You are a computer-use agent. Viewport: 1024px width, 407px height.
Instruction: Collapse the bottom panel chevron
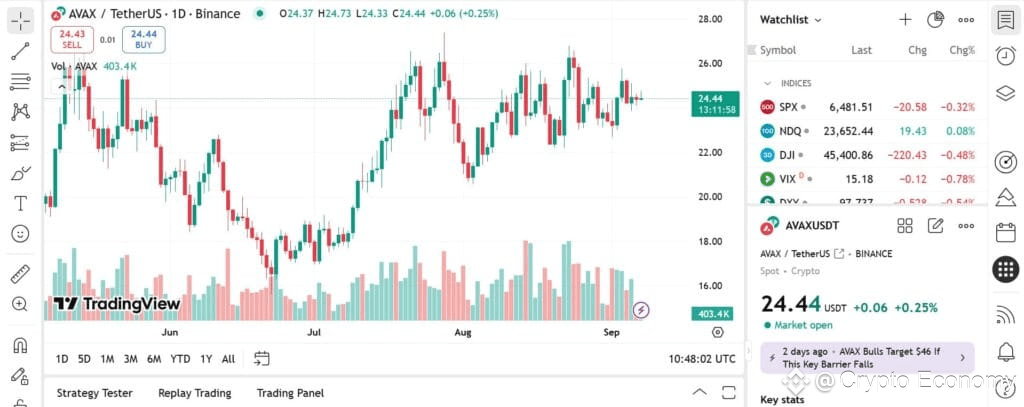tap(699, 393)
